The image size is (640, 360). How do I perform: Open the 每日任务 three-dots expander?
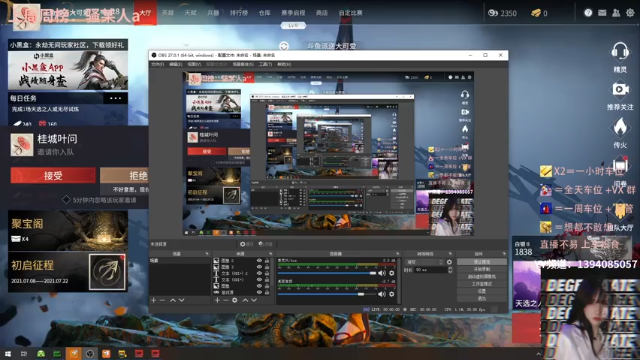tap(116, 98)
